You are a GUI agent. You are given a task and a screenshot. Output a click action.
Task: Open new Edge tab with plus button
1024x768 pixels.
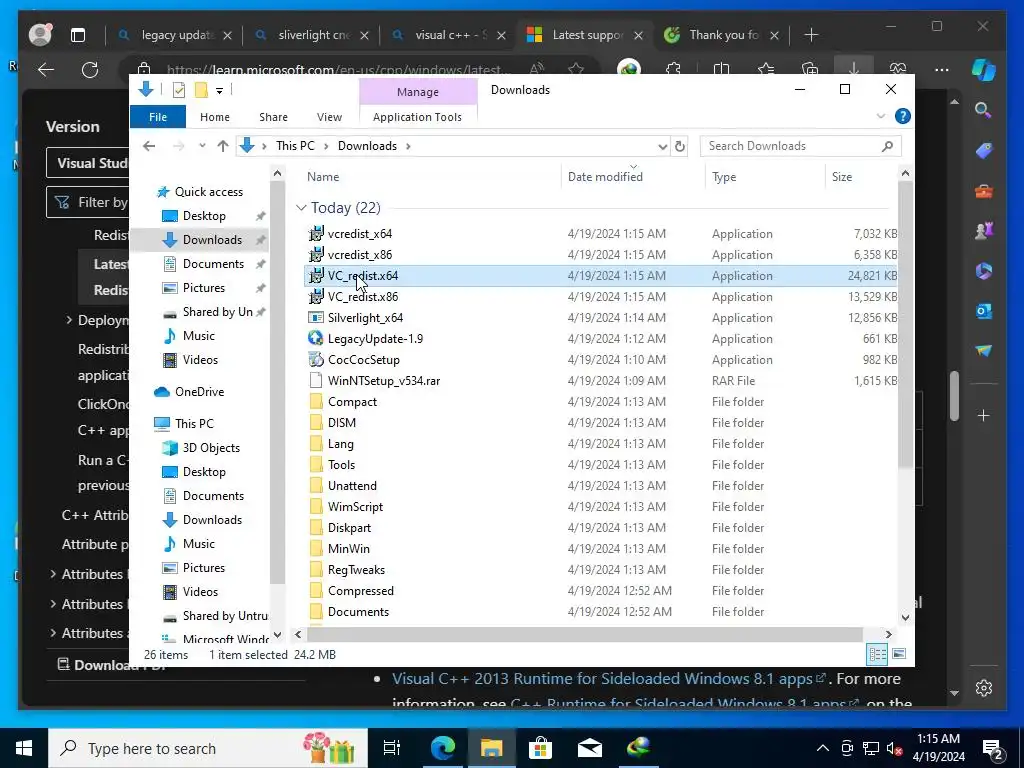(x=811, y=35)
